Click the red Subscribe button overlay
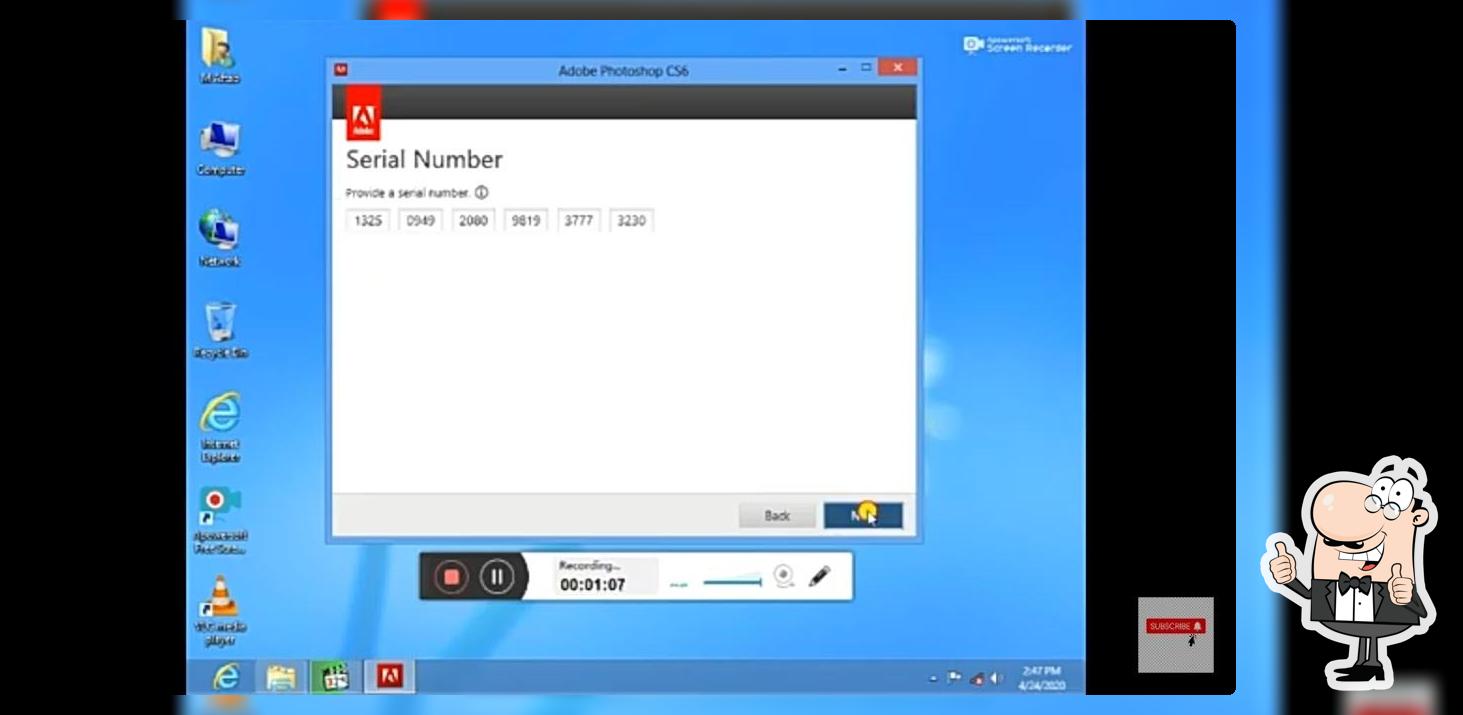Viewport: 1463px width, 715px height. tap(1175, 626)
